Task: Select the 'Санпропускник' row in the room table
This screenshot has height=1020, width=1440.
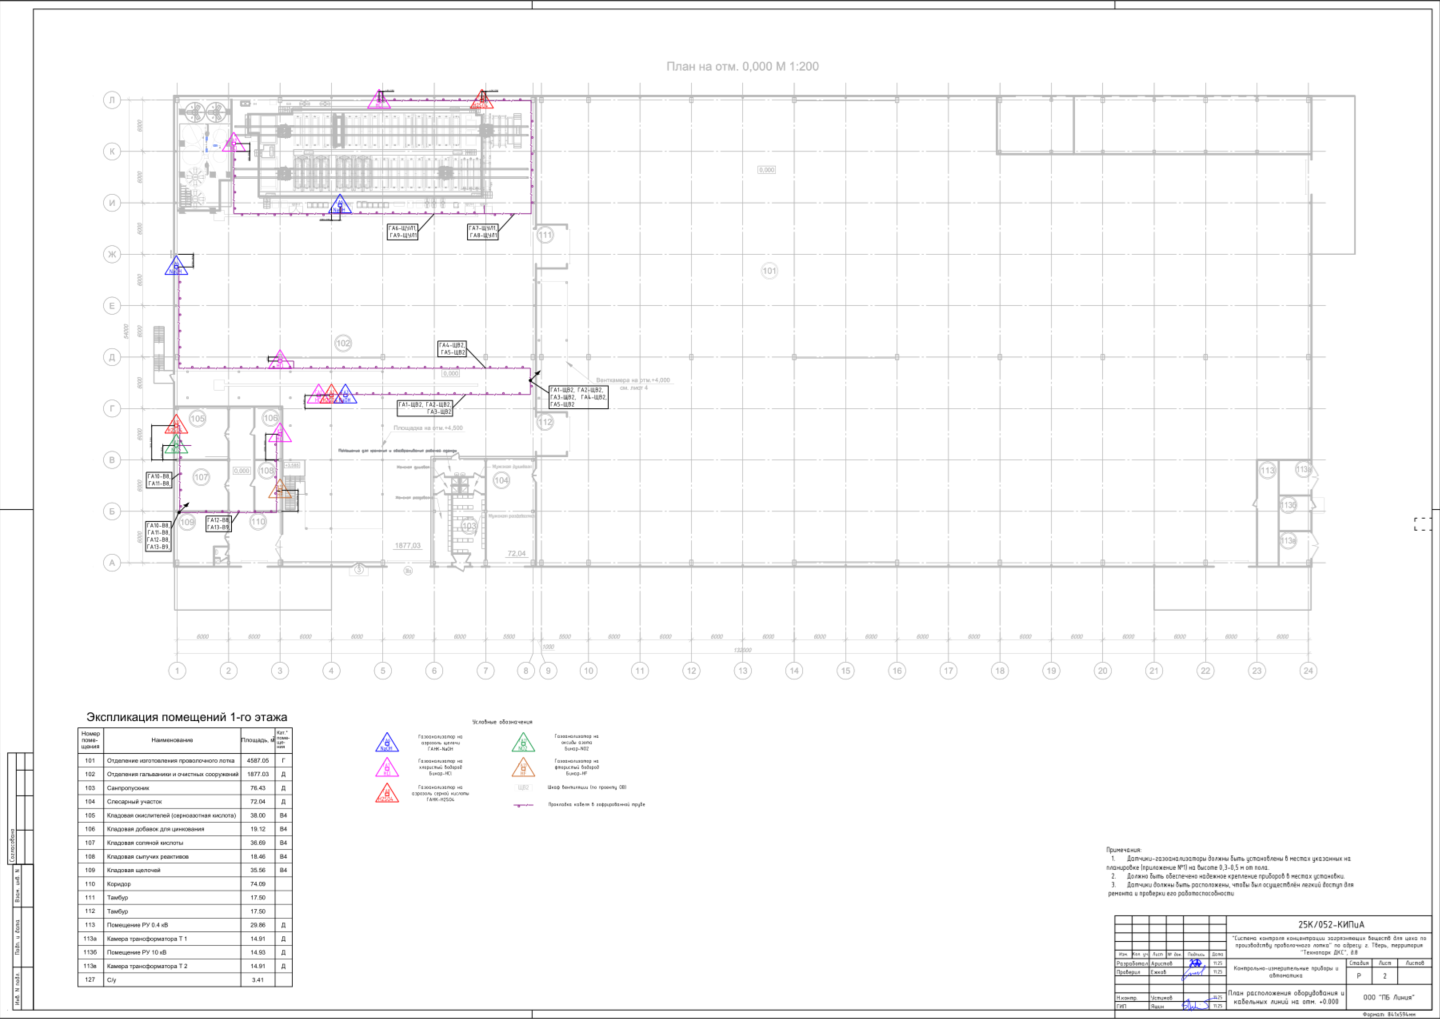Action: point(172,788)
